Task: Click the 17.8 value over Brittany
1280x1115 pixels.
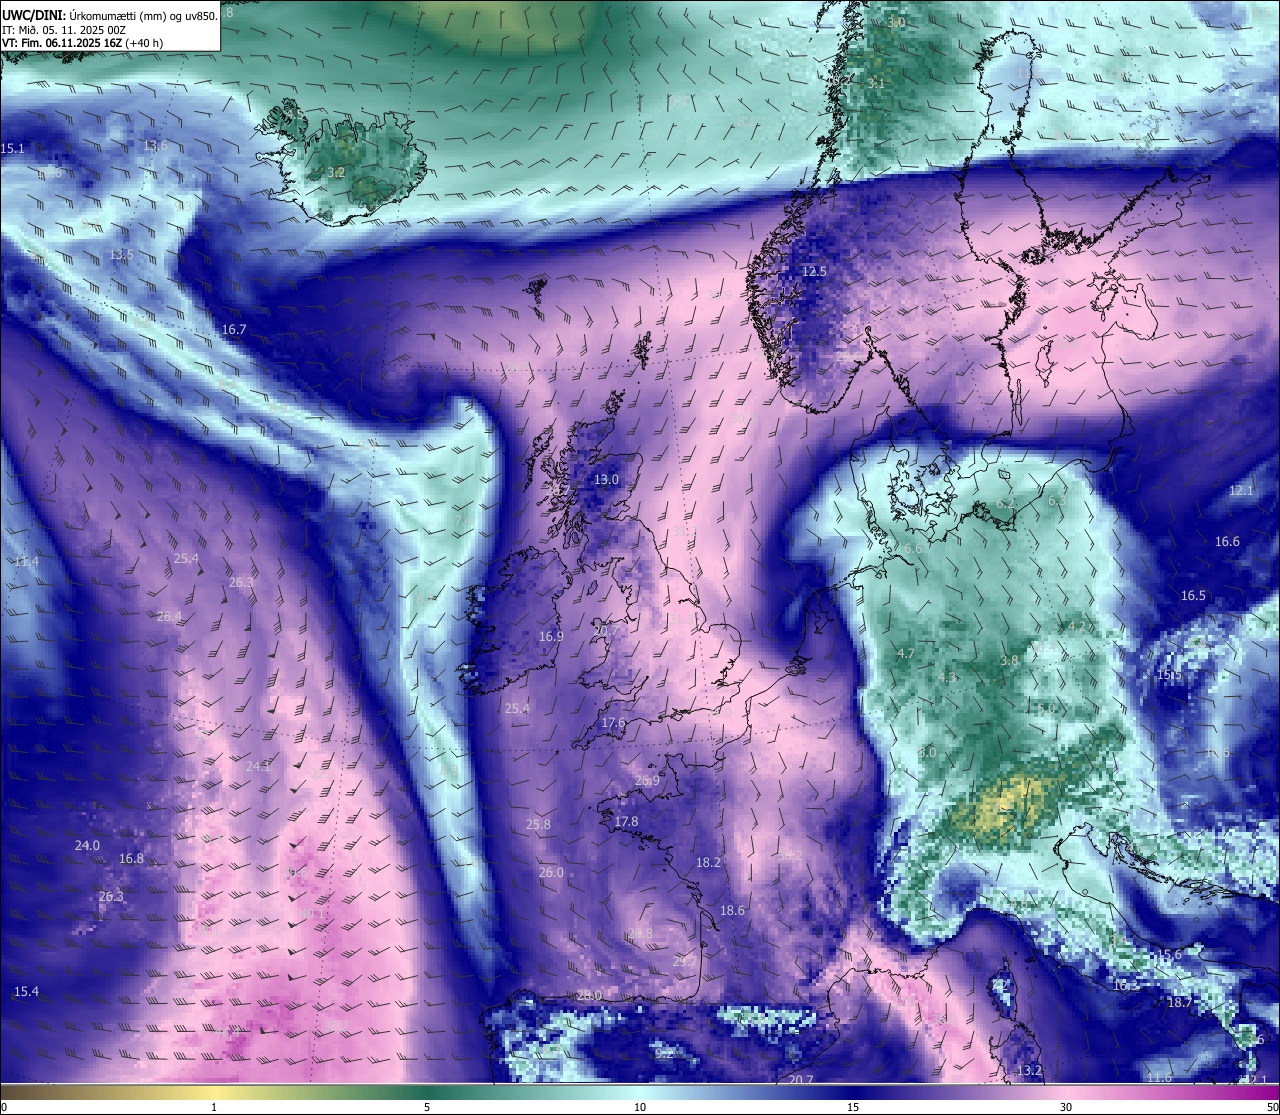Action: coord(626,821)
